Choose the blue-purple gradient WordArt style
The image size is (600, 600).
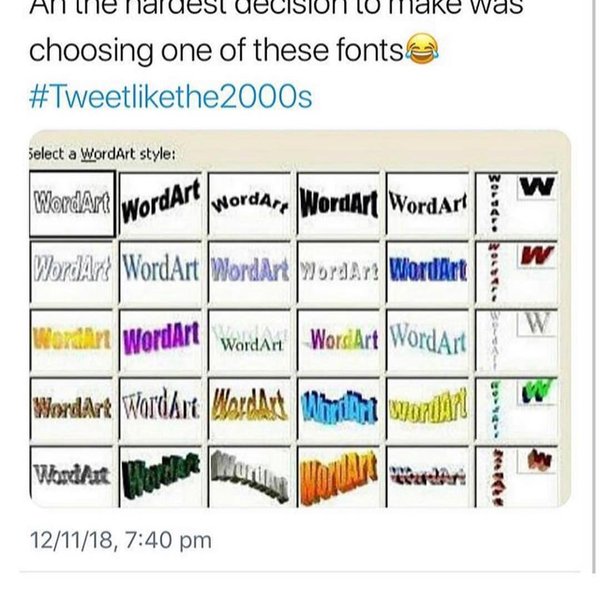pyautogui.click(x=251, y=269)
